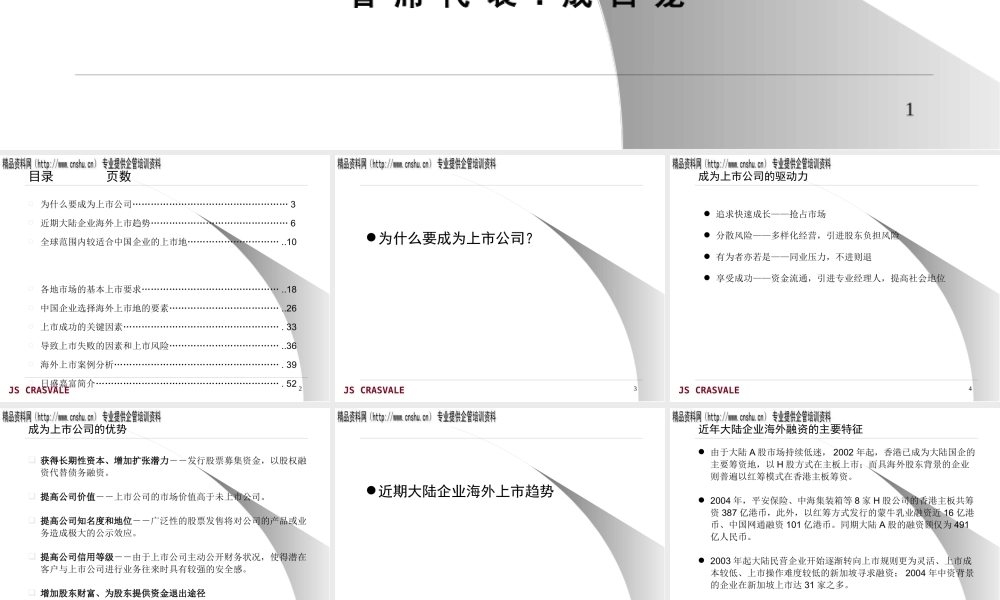This screenshot has width=1000, height=600.
Task: Click the paragraph beginning 2003 年起大陆民营企业
Action: [x=842, y=573]
